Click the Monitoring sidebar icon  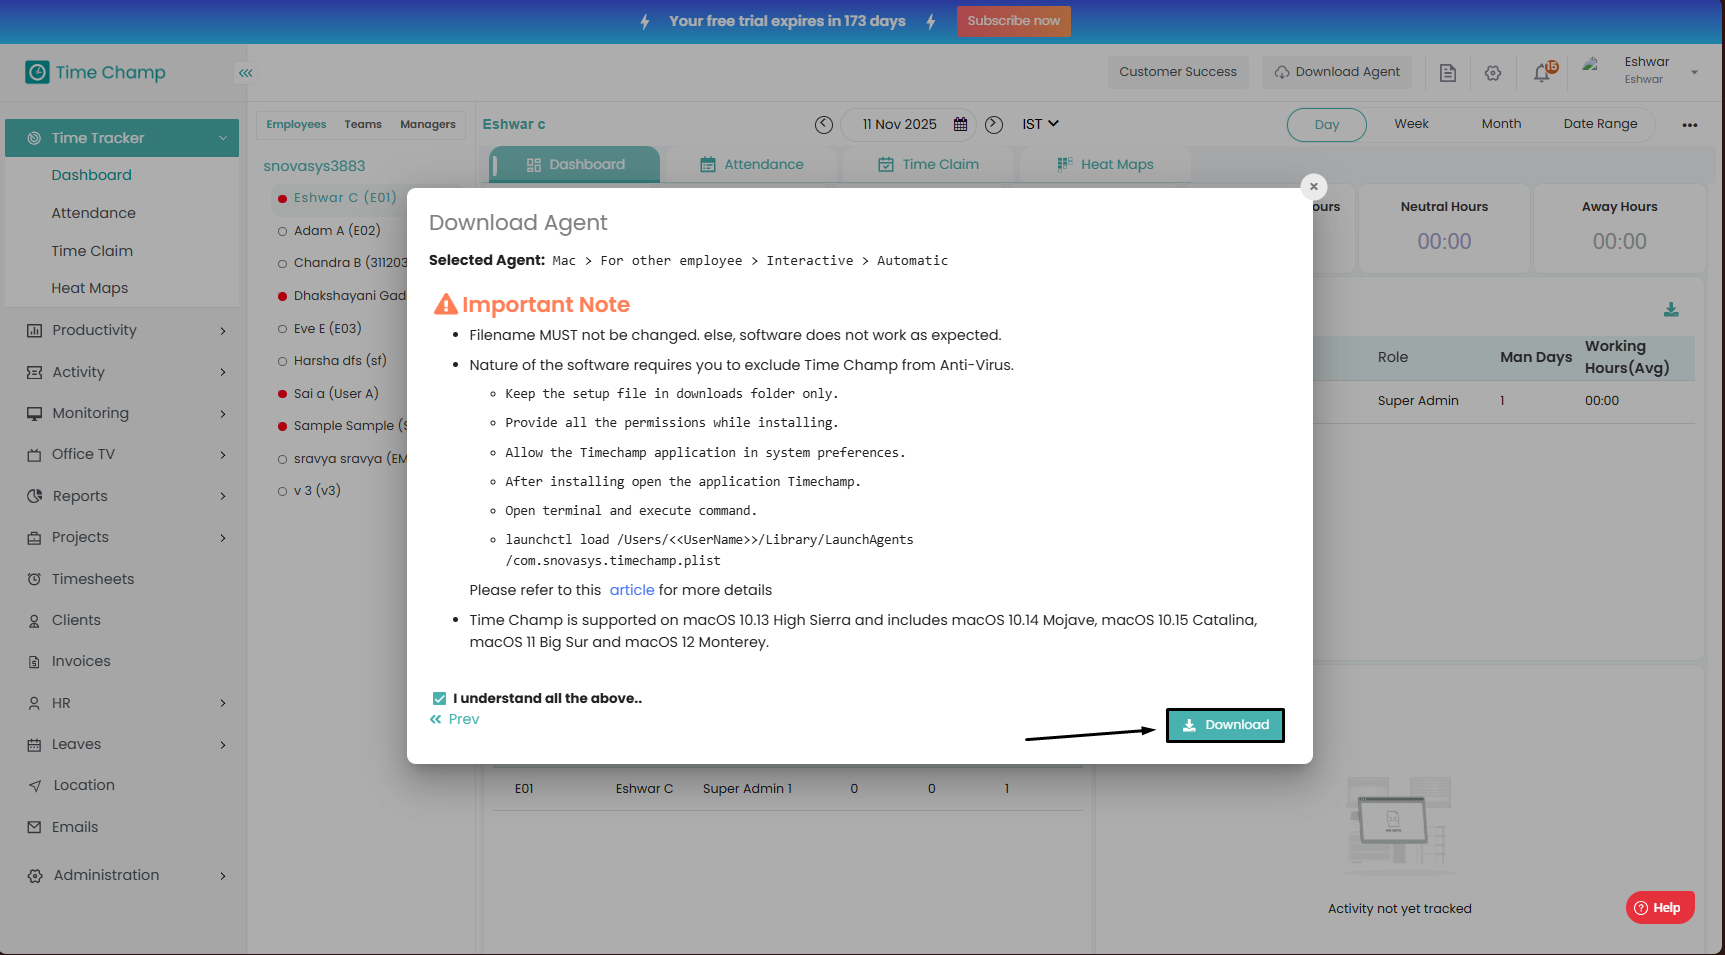(35, 414)
